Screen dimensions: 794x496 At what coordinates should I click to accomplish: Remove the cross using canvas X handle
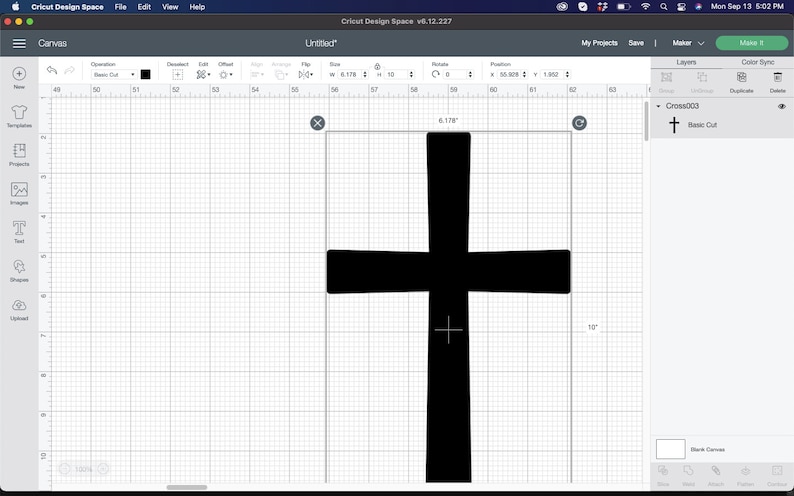[317, 123]
